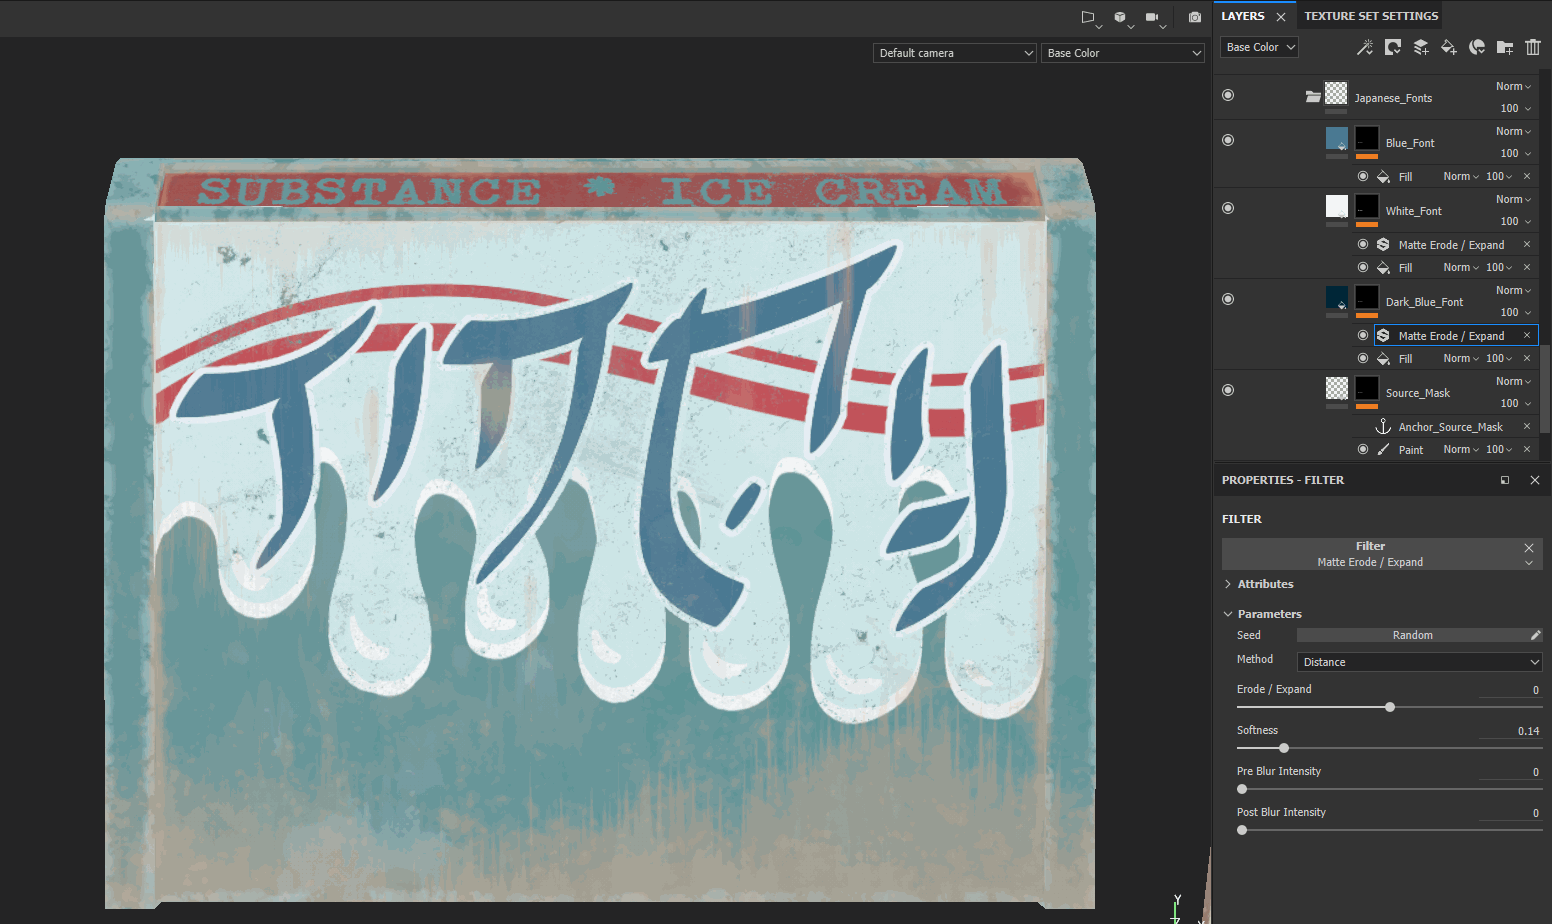Select the Dark_Blue_Font layer mask thumbnail
The width and height of the screenshot is (1552, 924).
tap(1367, 297)
